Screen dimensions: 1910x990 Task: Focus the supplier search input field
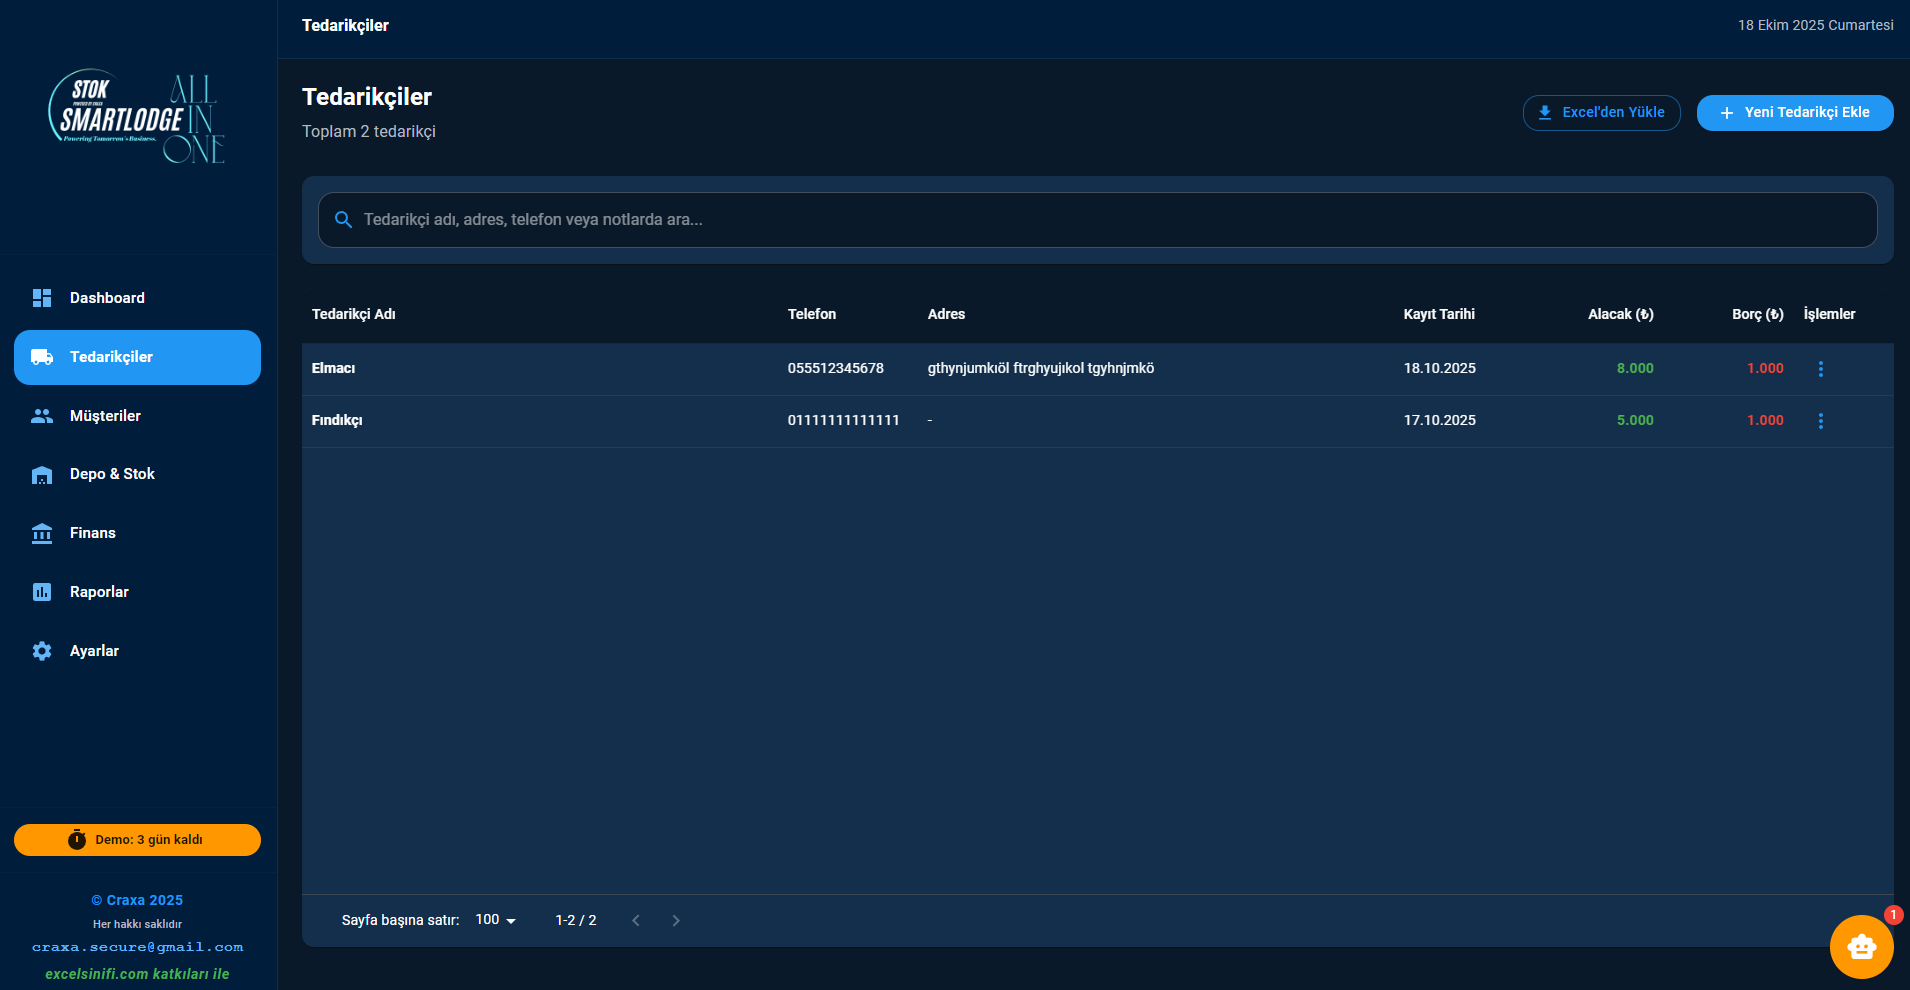[1100, 220]
